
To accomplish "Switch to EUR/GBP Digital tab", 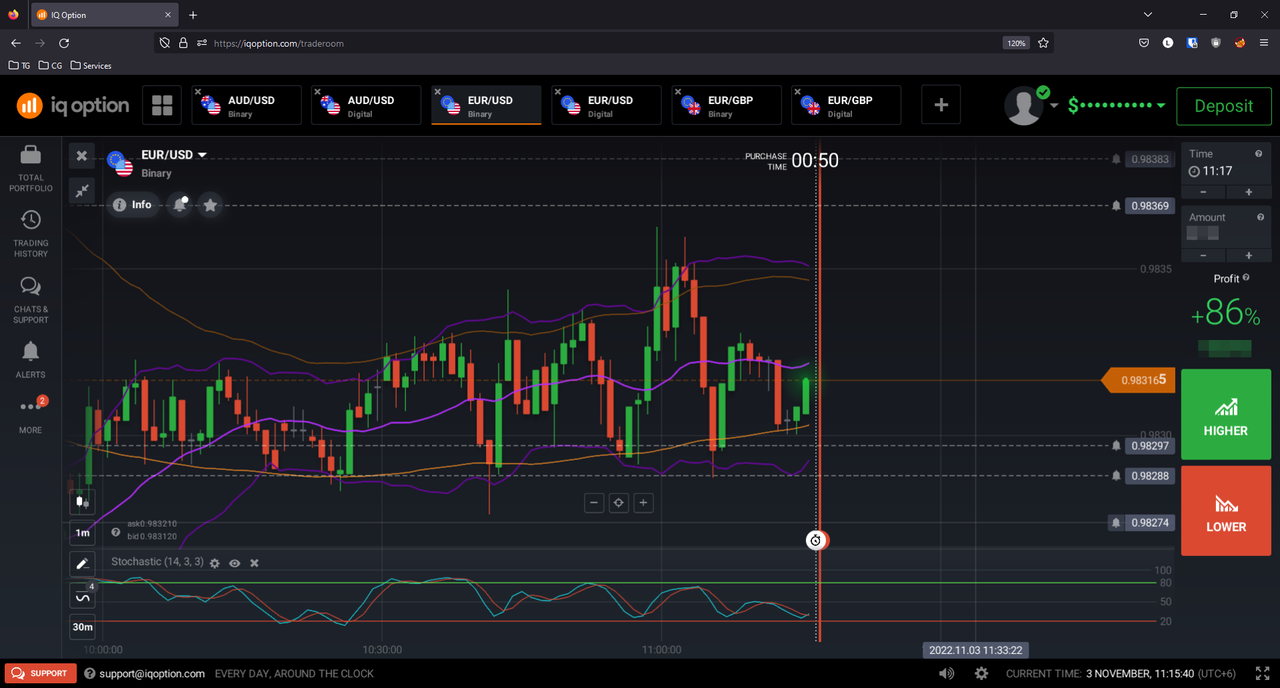I will pos(846,105).
